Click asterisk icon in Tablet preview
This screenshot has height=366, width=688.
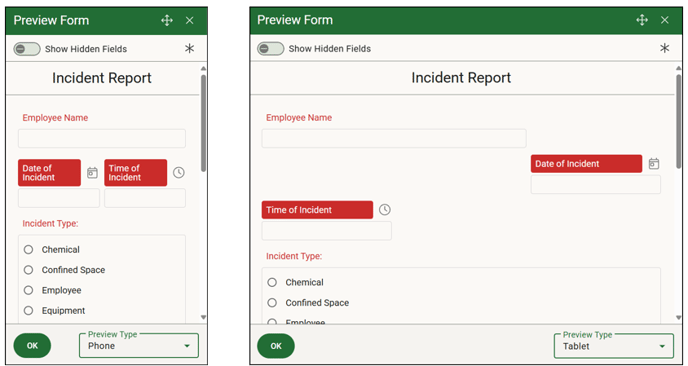click(x=665, y=48)
